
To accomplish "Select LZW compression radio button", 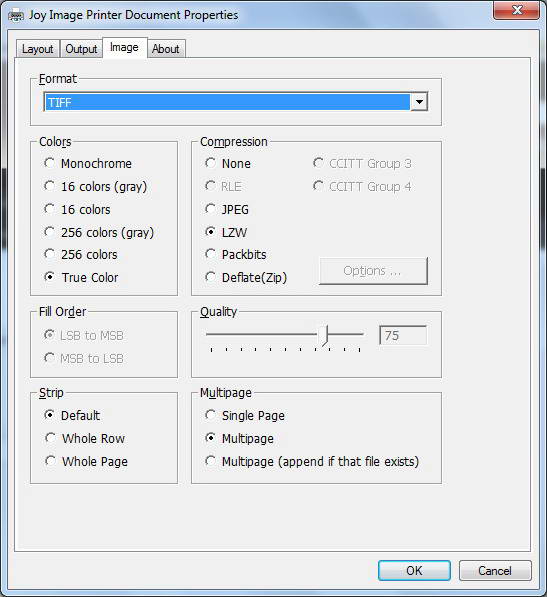I will tap(226, 232).
